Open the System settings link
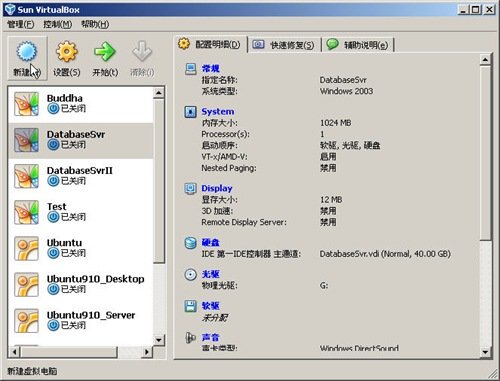This screenshot has width=500, height=381. pos(218,112)
